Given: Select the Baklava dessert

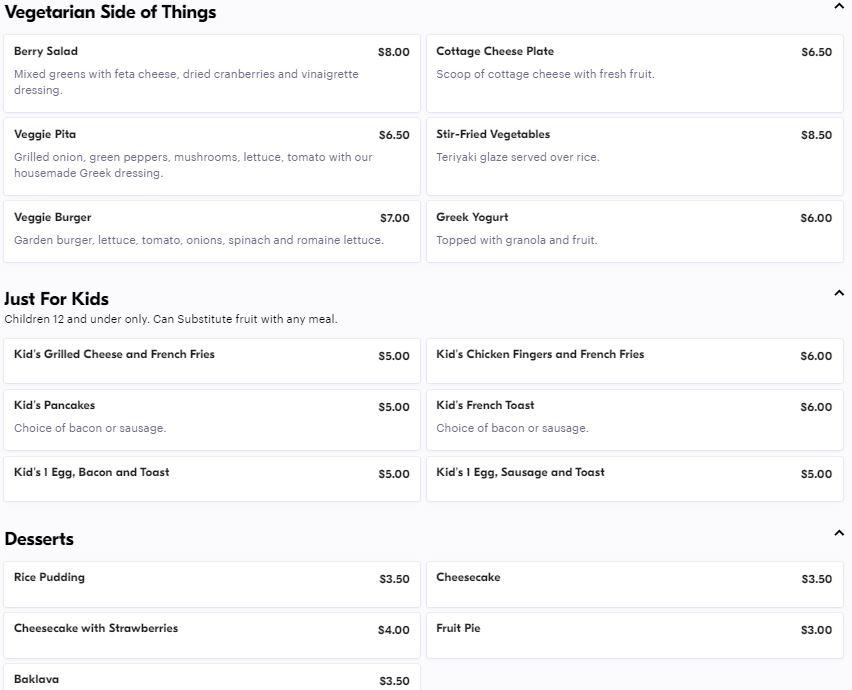Looking at the screenshot, I should point(212,678).
